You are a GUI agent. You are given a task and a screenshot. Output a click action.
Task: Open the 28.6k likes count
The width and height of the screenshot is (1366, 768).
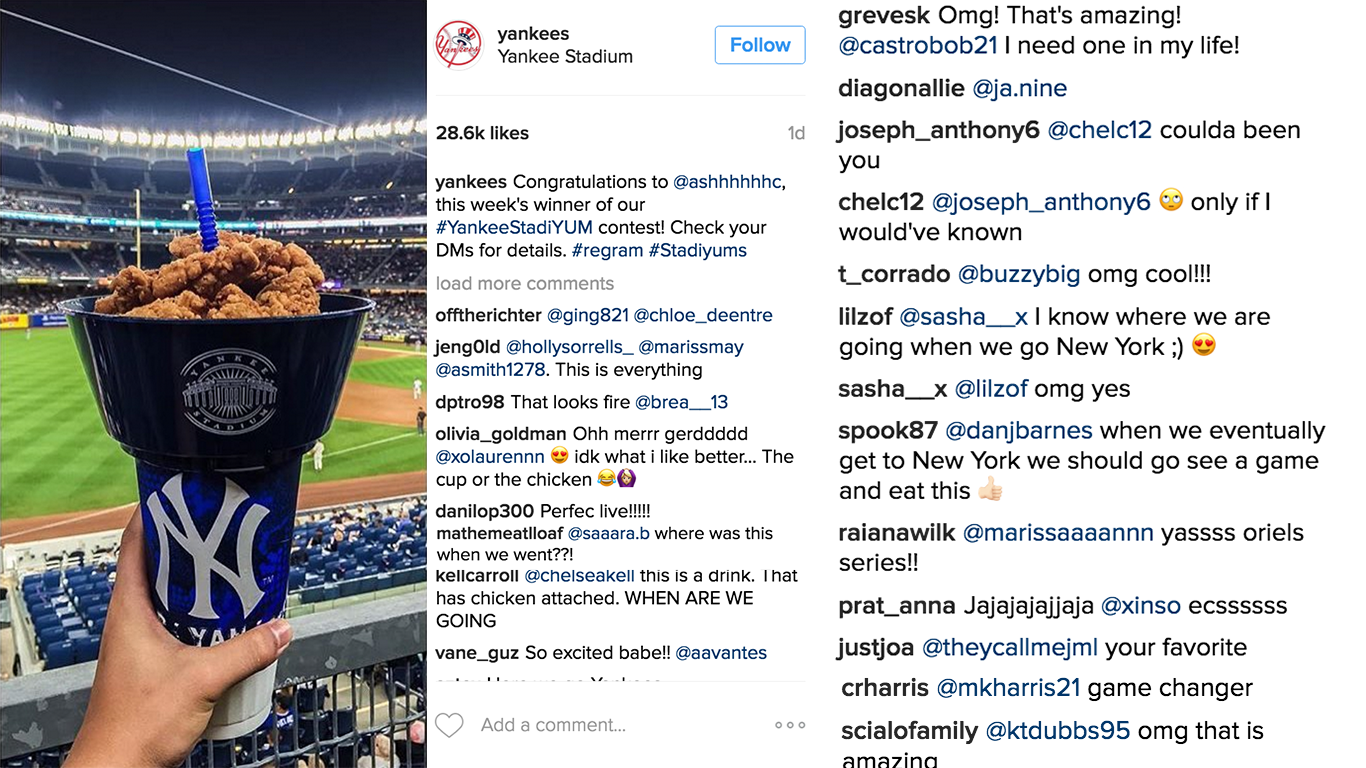point(482,133)
